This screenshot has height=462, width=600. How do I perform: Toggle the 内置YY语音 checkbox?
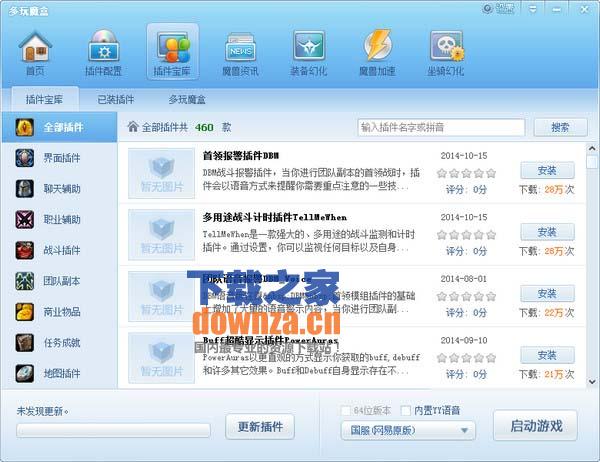click(406, 411)
